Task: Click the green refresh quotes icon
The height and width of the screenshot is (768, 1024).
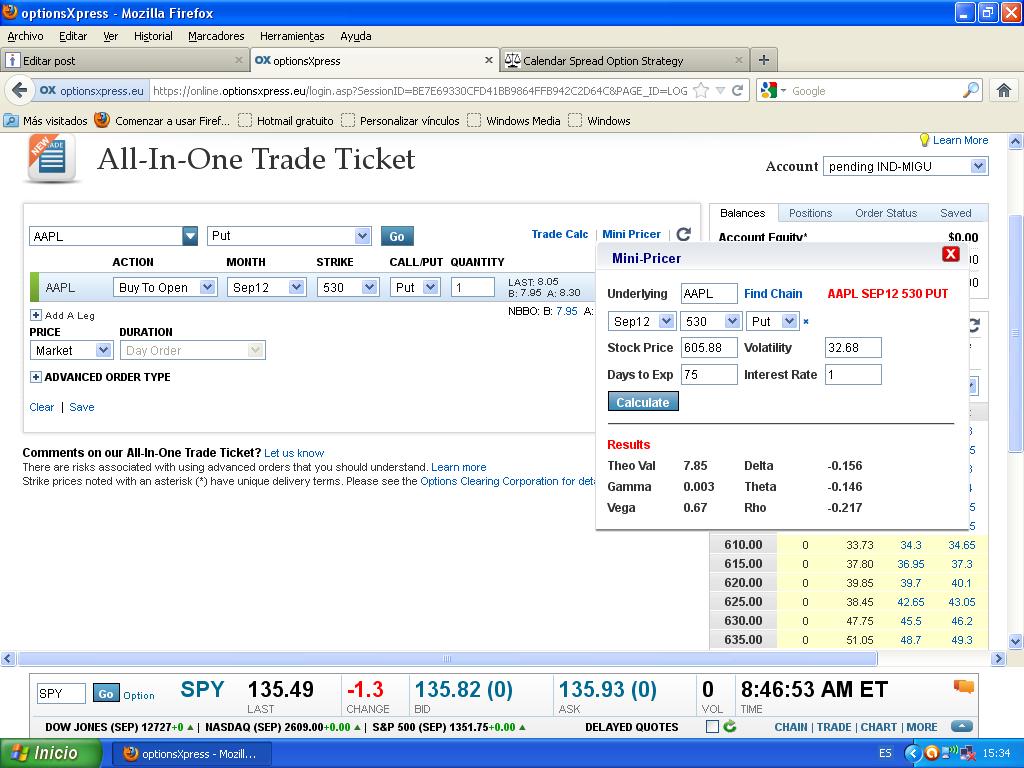Action: tap(730, 727)
